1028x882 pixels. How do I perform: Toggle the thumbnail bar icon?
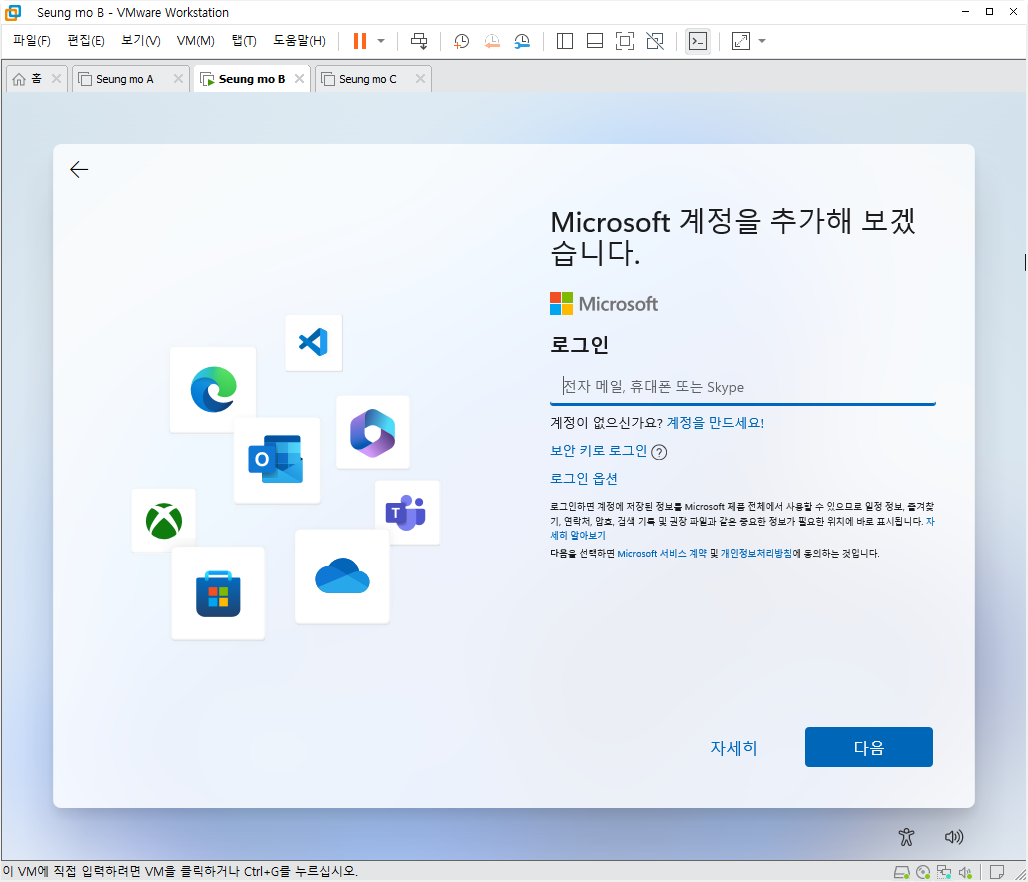[595, 41]
